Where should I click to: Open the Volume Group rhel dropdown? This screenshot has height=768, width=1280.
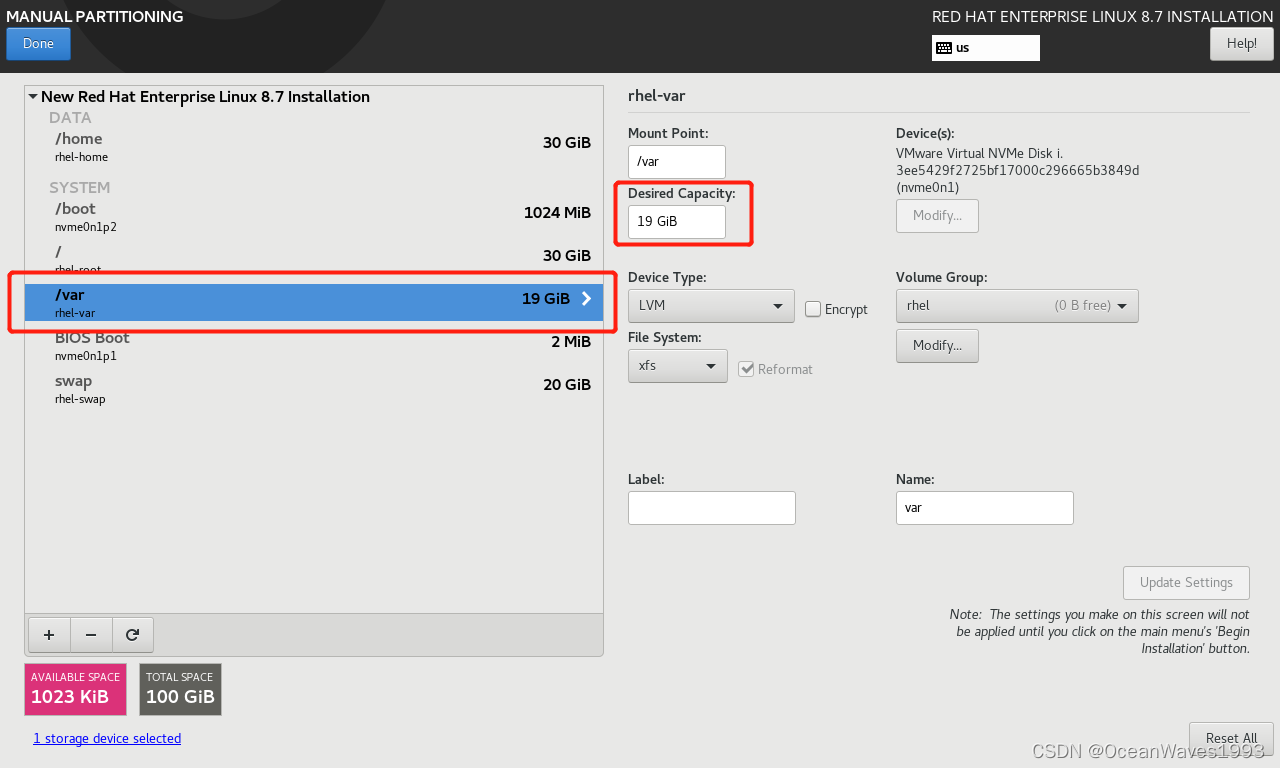click(x=1017, y=306)
